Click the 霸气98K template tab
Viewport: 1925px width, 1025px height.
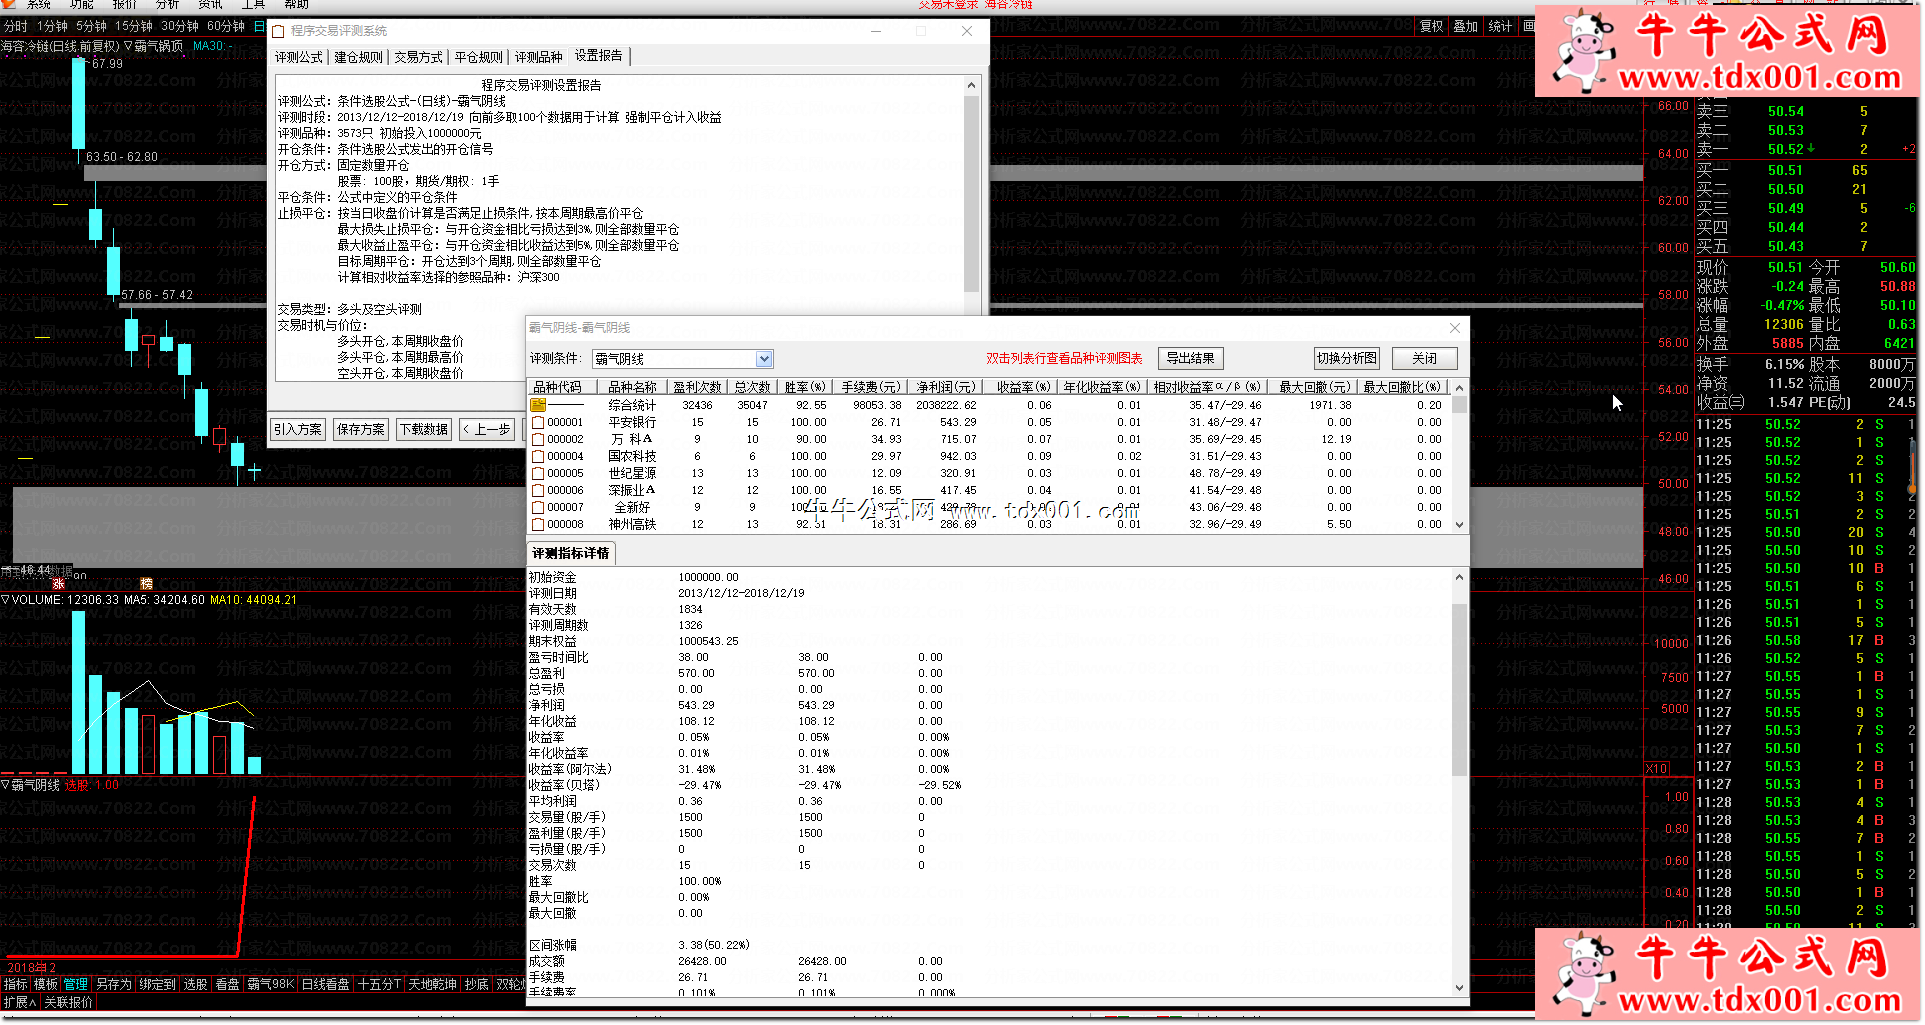coord(271,984)
